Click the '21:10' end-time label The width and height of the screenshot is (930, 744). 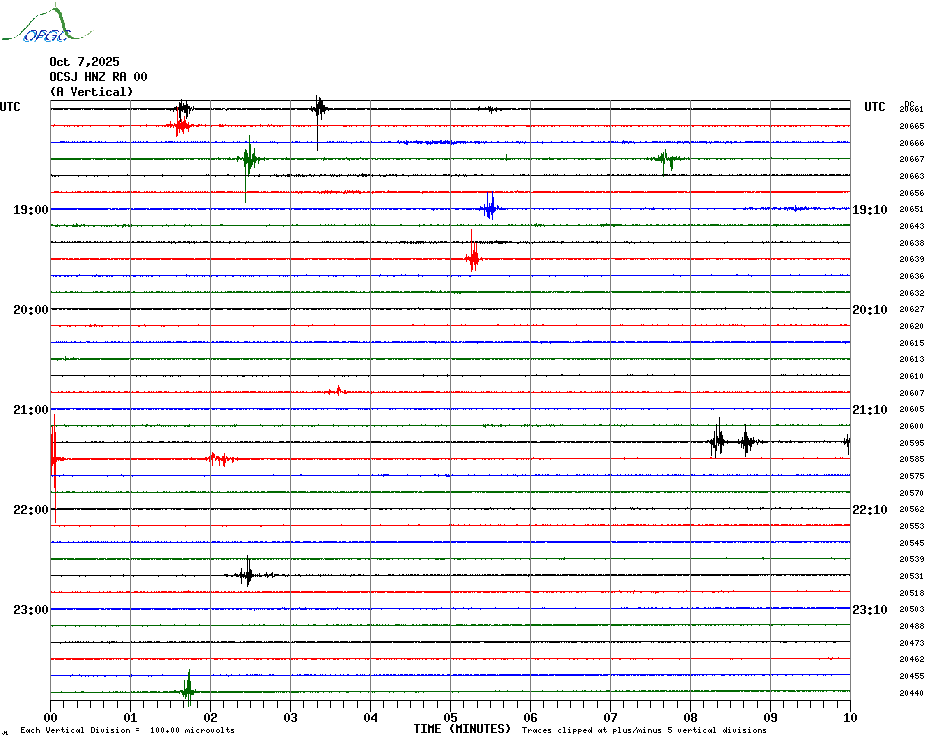pos(870,409)
